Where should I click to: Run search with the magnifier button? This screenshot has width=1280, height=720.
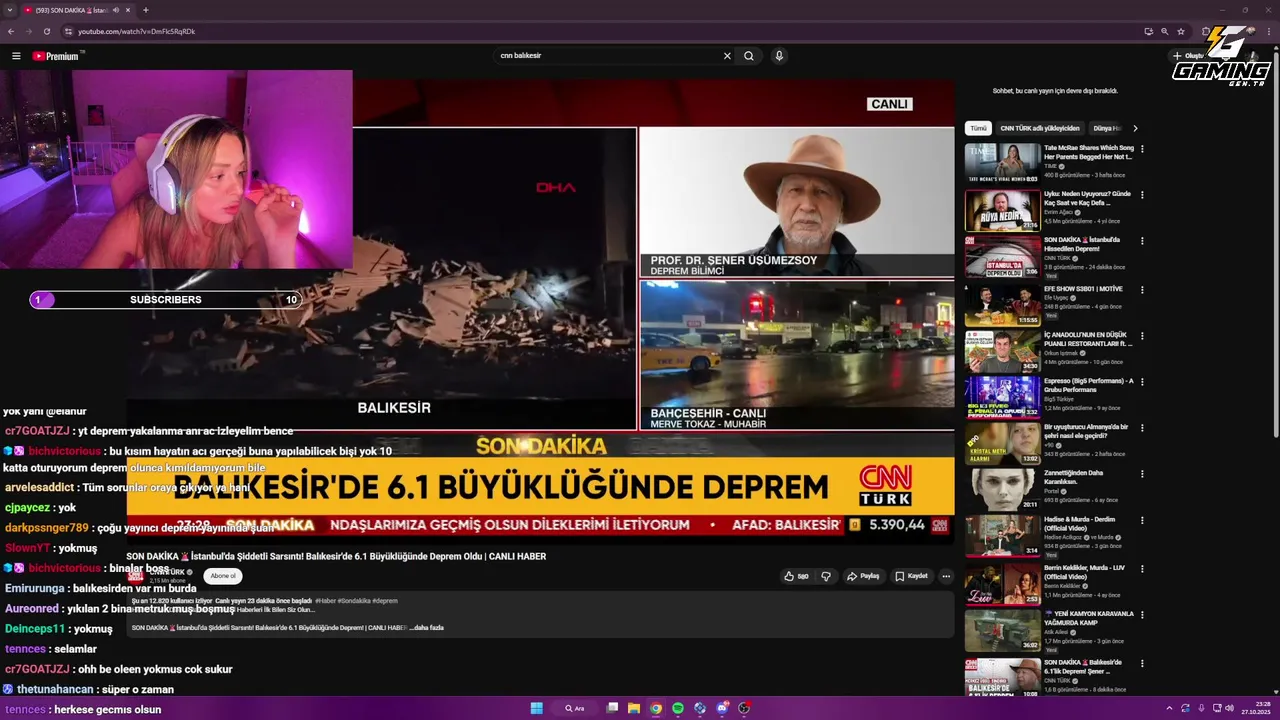pyautogui.click(x=748, y=56)
